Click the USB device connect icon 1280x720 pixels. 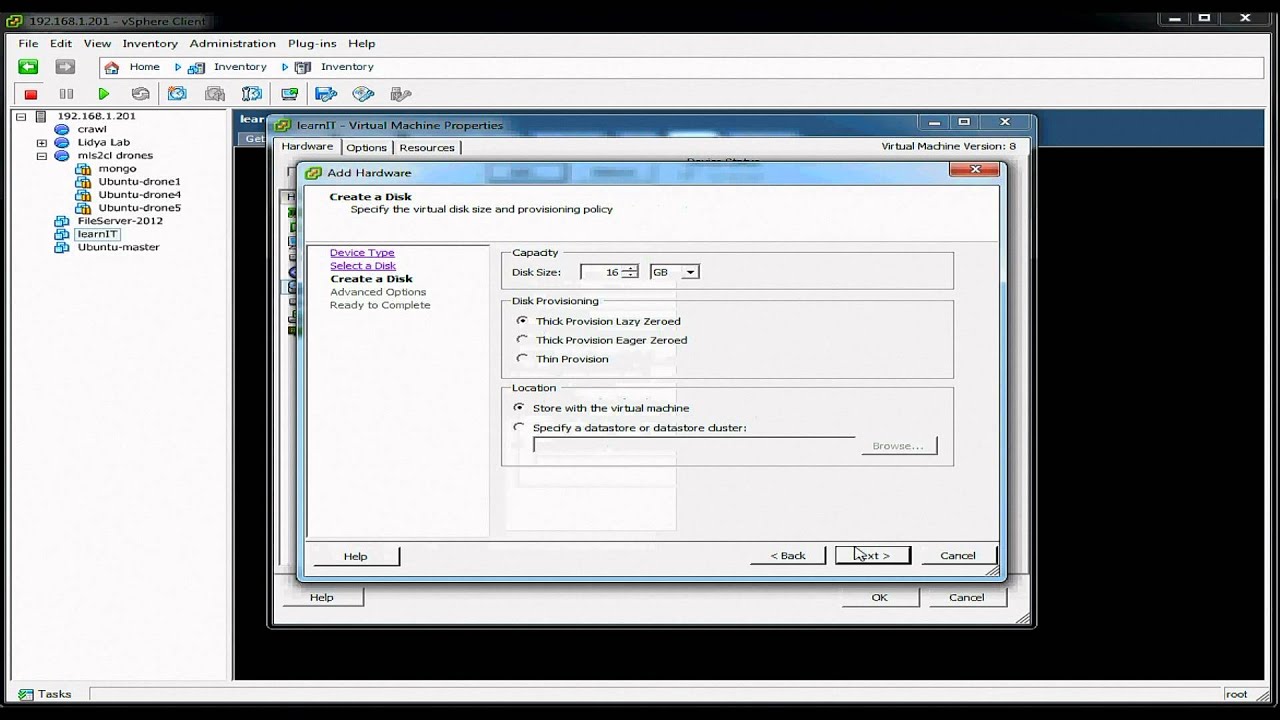pyautogui.click(x=400, y=94)
